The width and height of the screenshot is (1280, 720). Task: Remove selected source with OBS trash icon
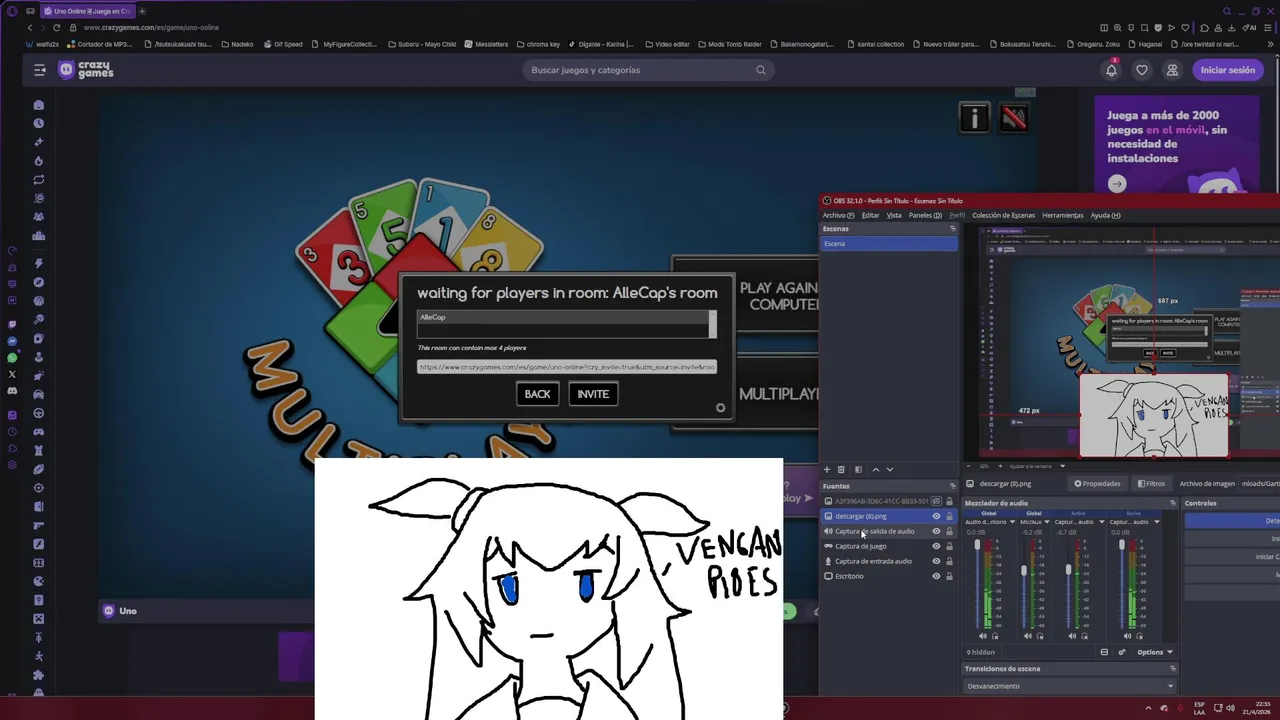tap(841, 469)
